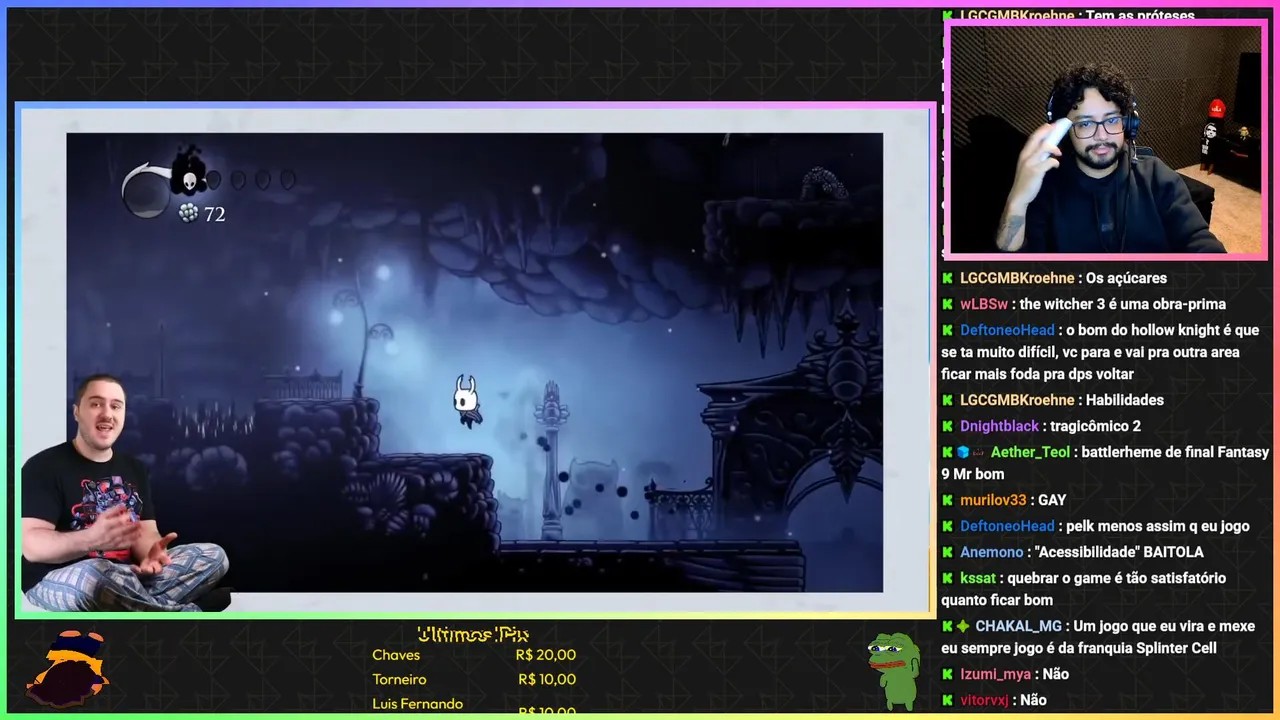
Task: Click the Kick badge beside Anemono
Action: [x=947, y=552]
